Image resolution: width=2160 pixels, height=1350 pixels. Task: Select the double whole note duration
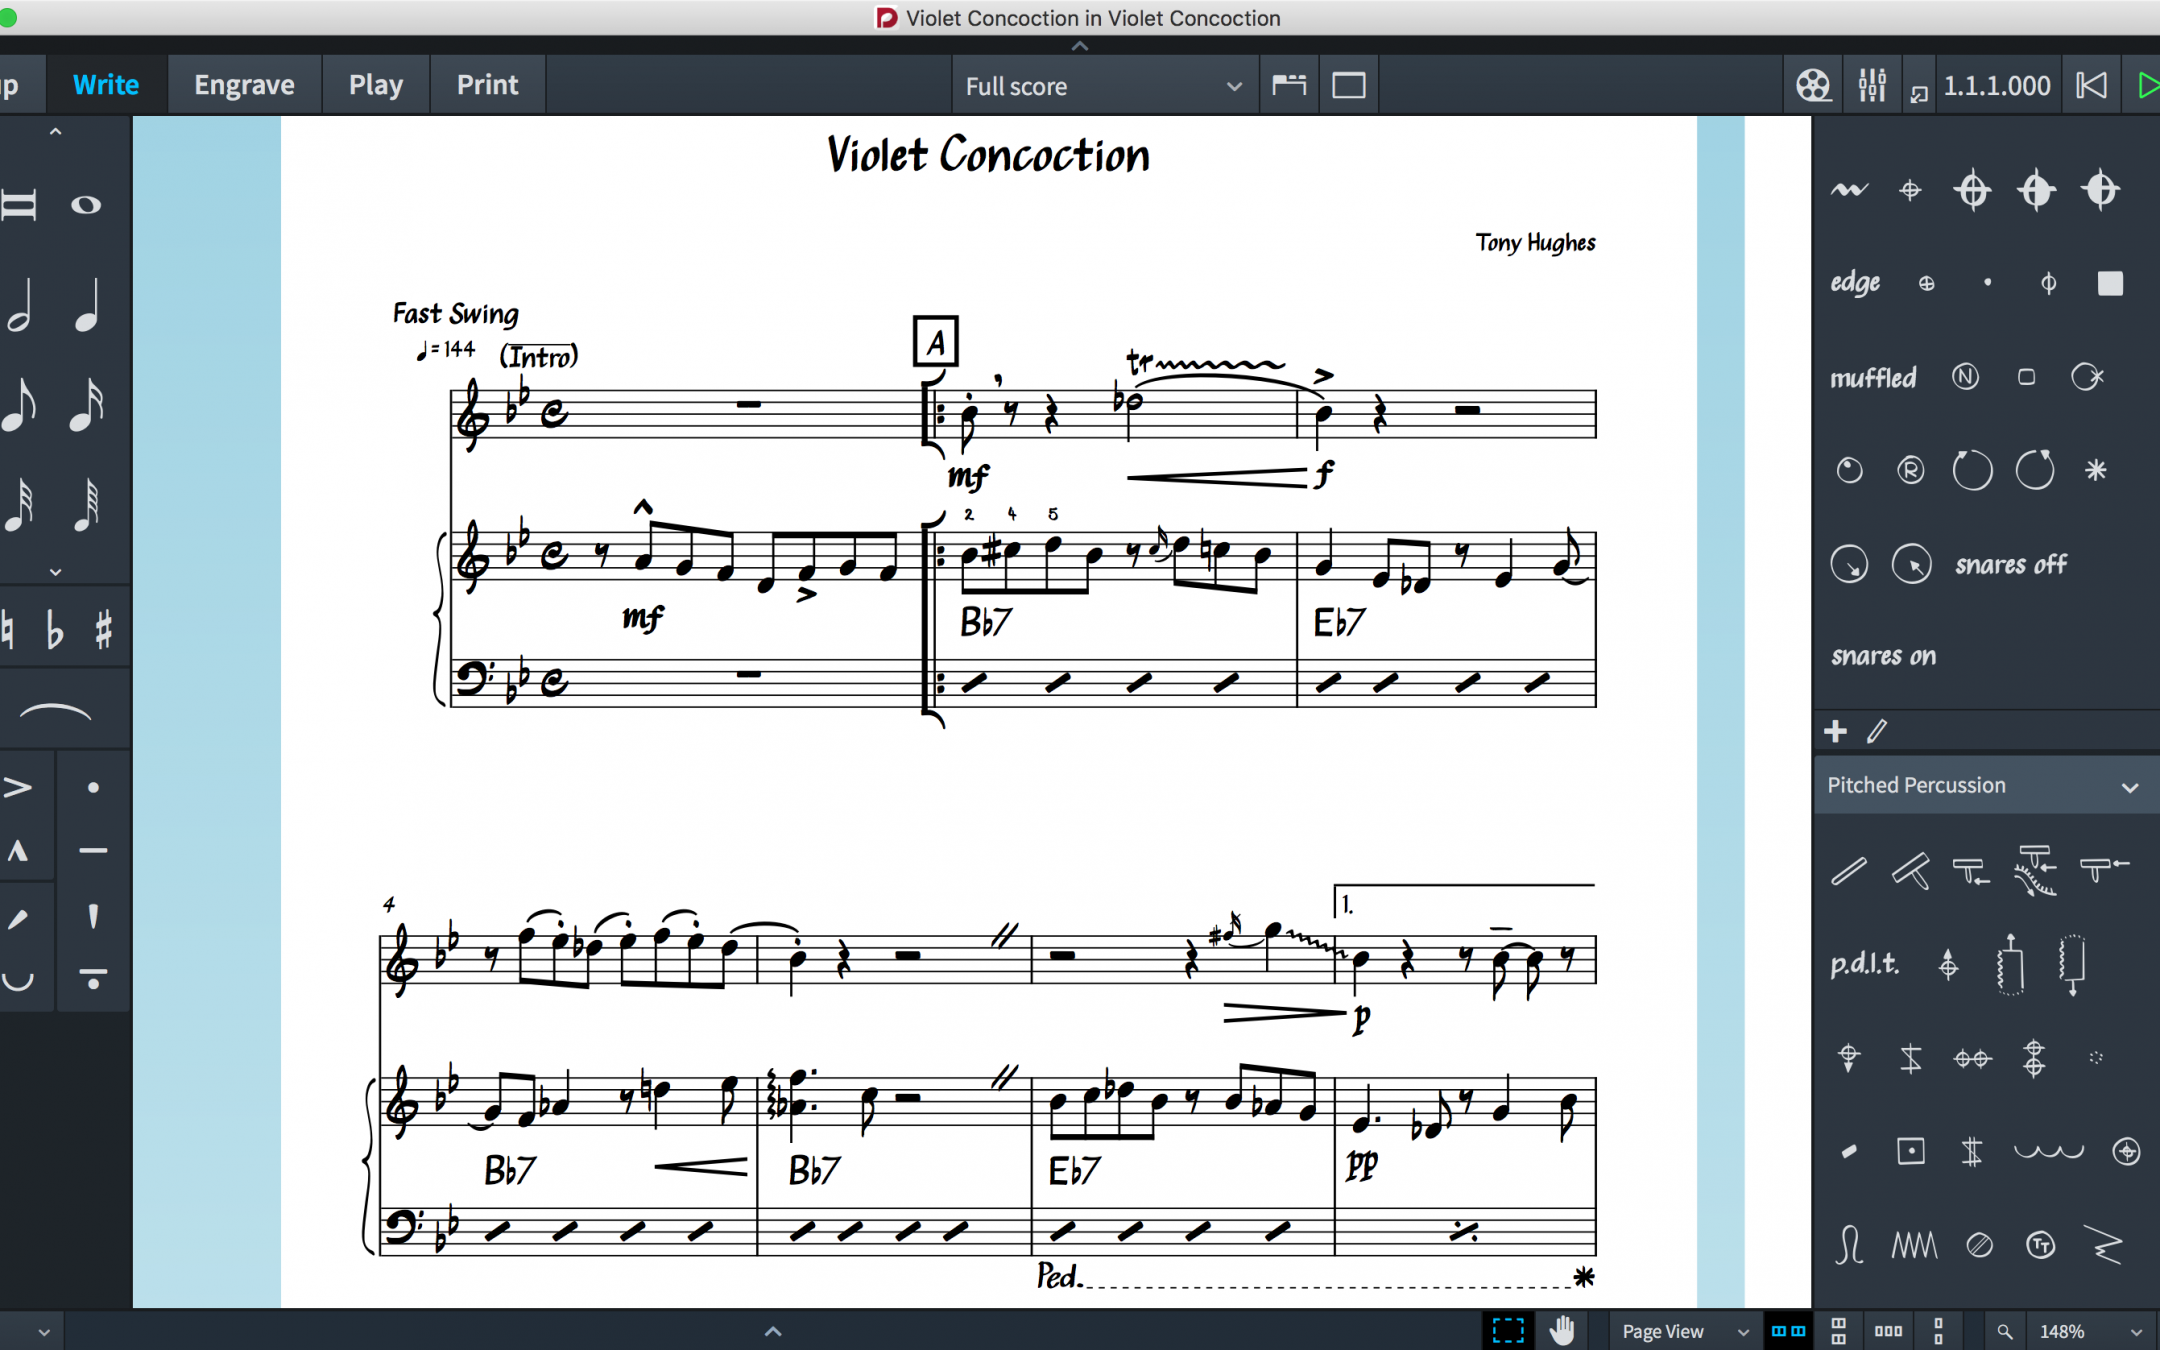[x=18, y=205]
